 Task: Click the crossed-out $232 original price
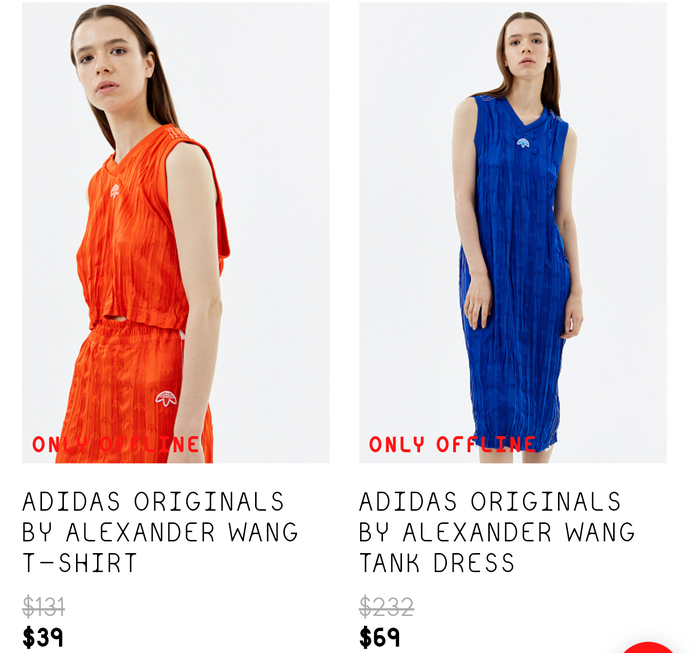click(x=386, y=607)
